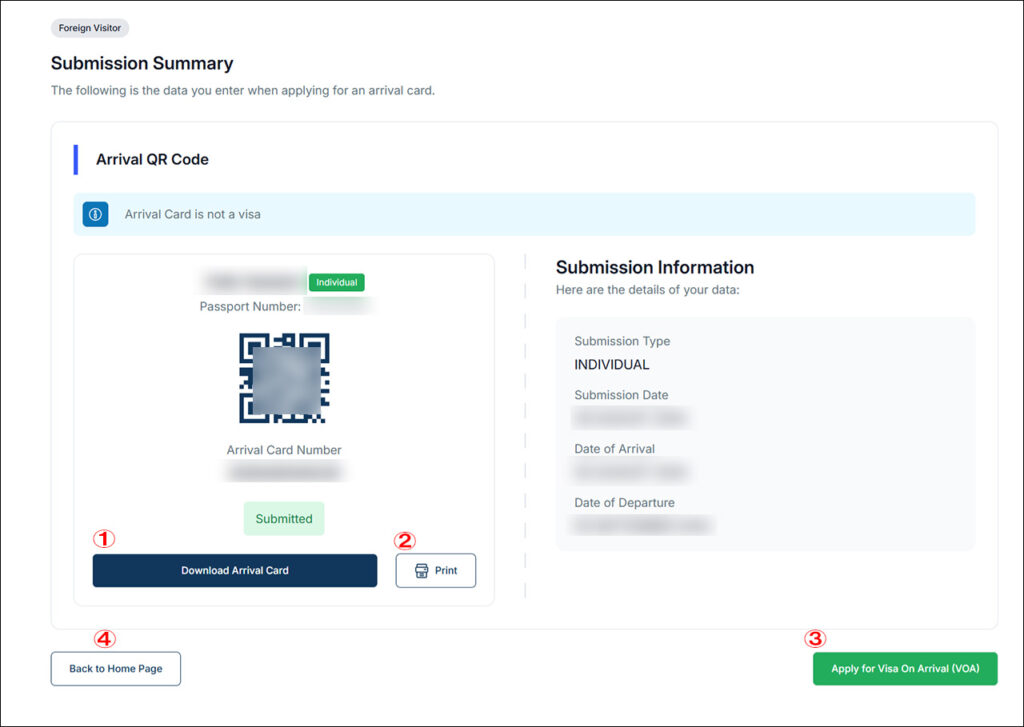
Task: Click the Submitted status label
Action: pos(283,519)
